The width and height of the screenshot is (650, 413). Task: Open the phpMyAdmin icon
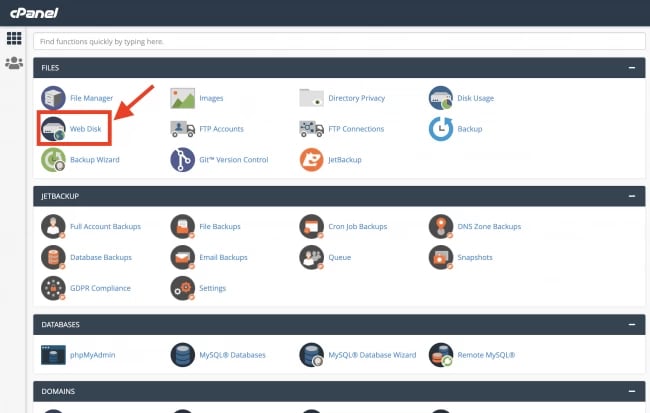pyautogui.click(x=53, y=355)
